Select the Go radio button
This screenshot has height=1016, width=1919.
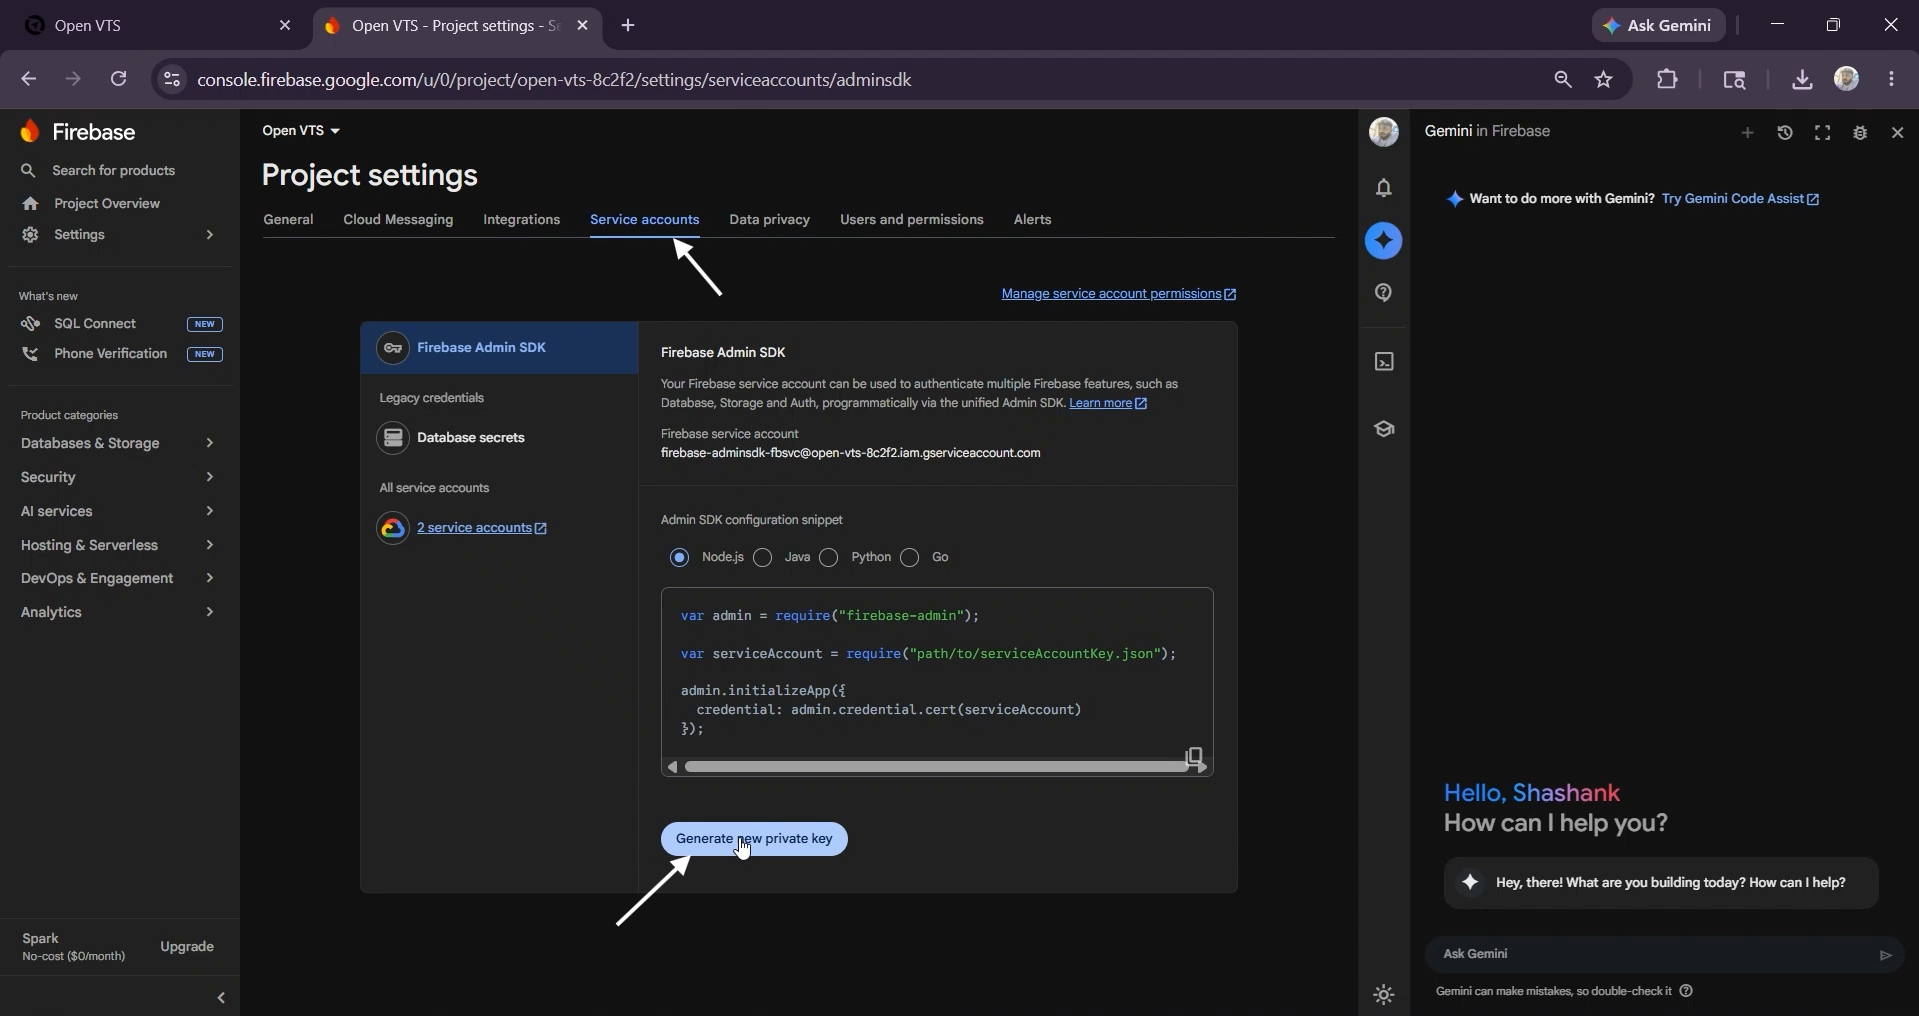coord(910,558)
